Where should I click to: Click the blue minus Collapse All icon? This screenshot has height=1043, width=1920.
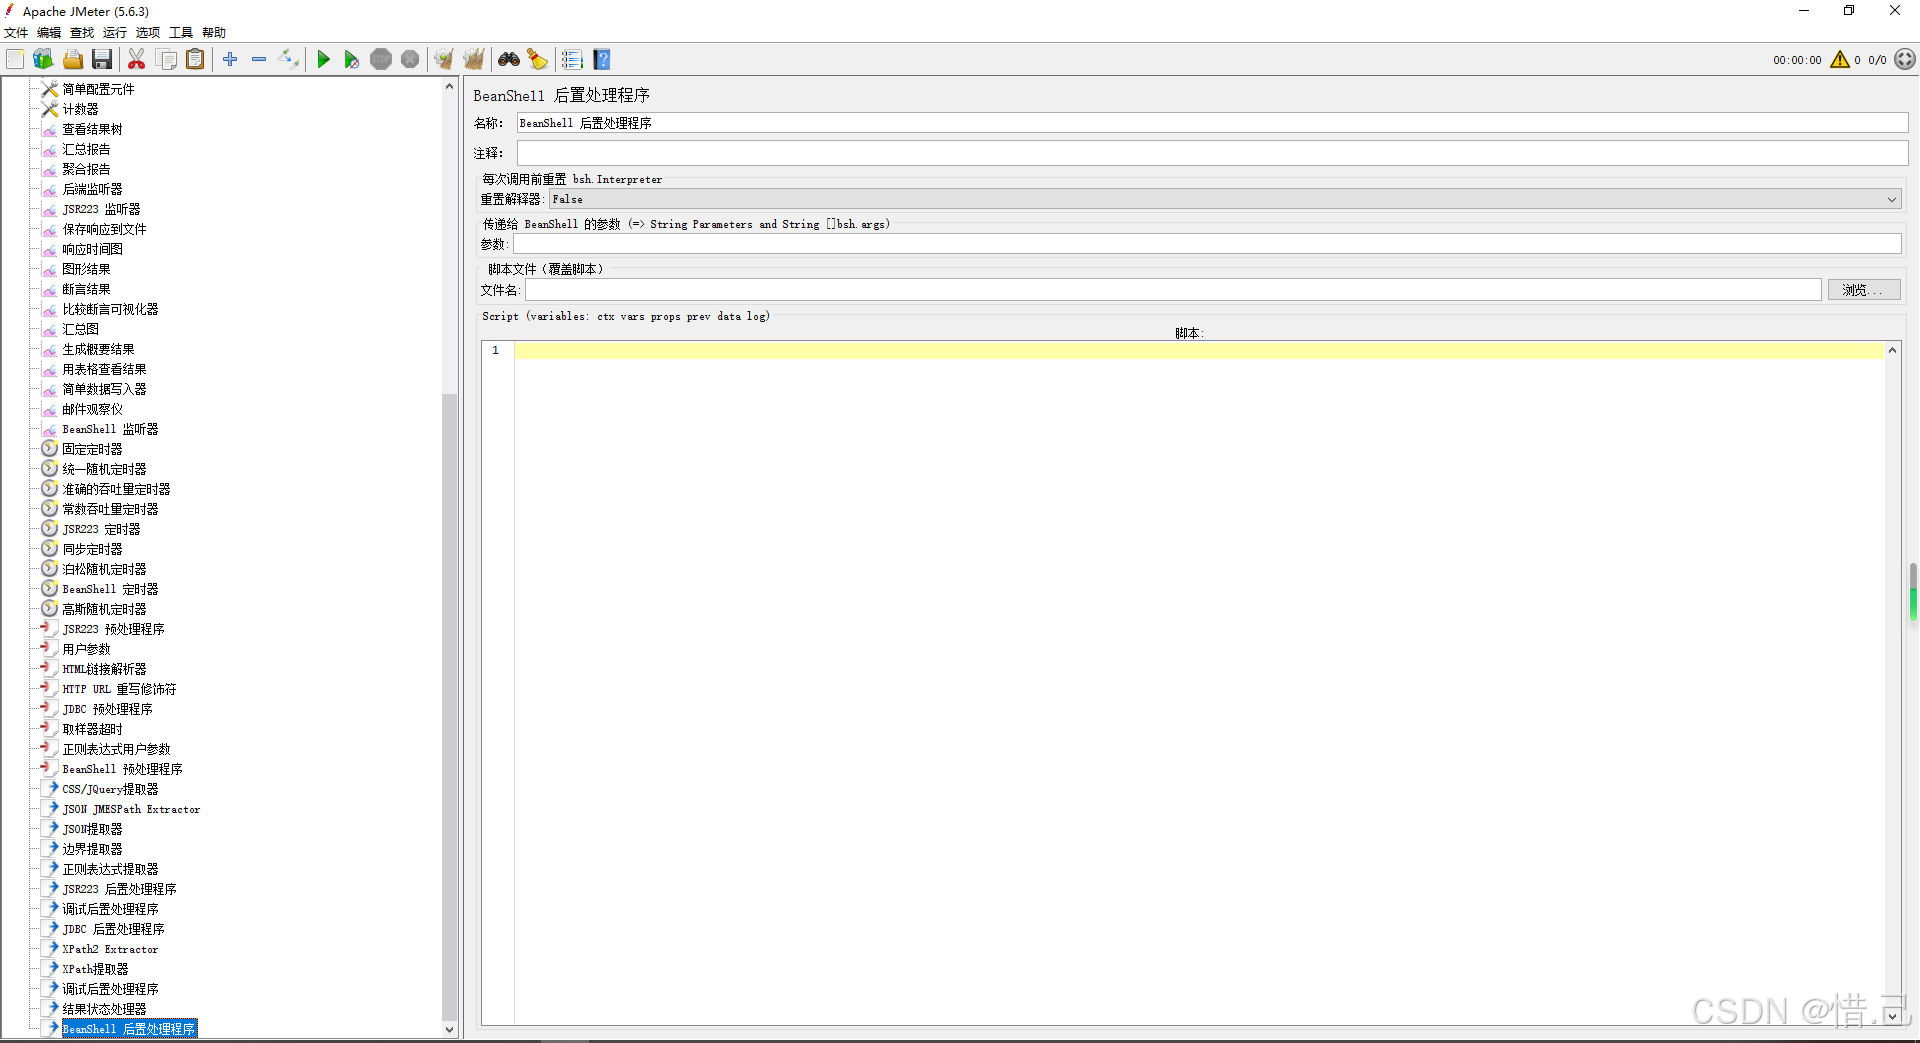[259, 60]
